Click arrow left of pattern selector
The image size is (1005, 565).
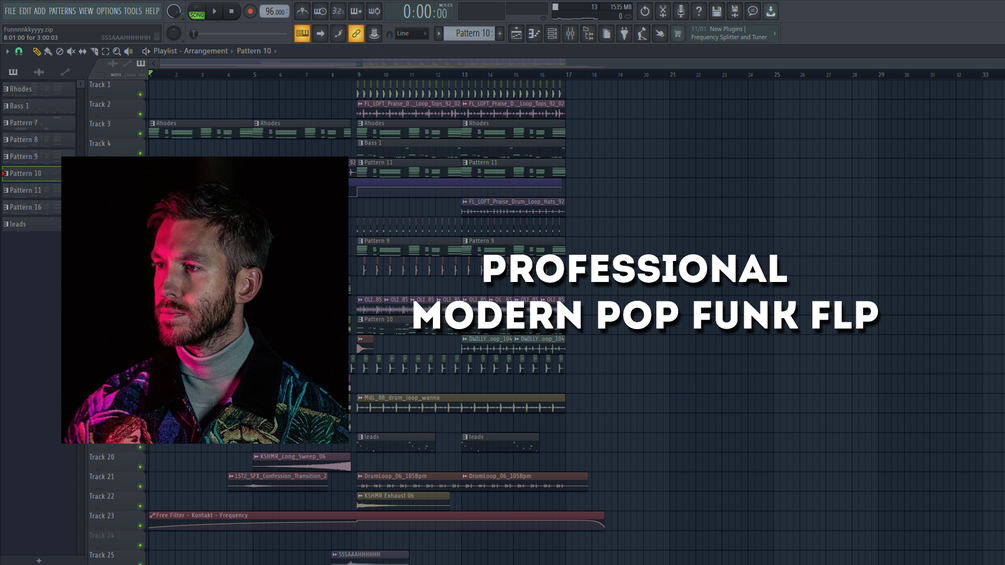439,33
